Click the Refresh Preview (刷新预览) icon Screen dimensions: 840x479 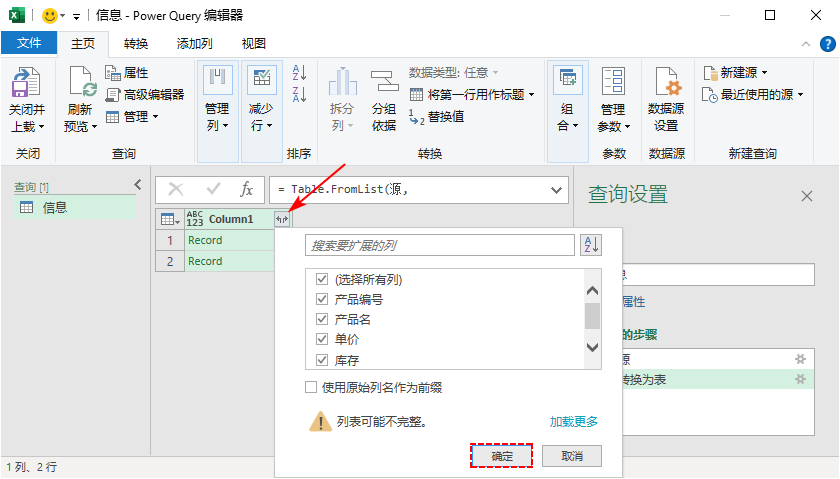tap(82, 83)
